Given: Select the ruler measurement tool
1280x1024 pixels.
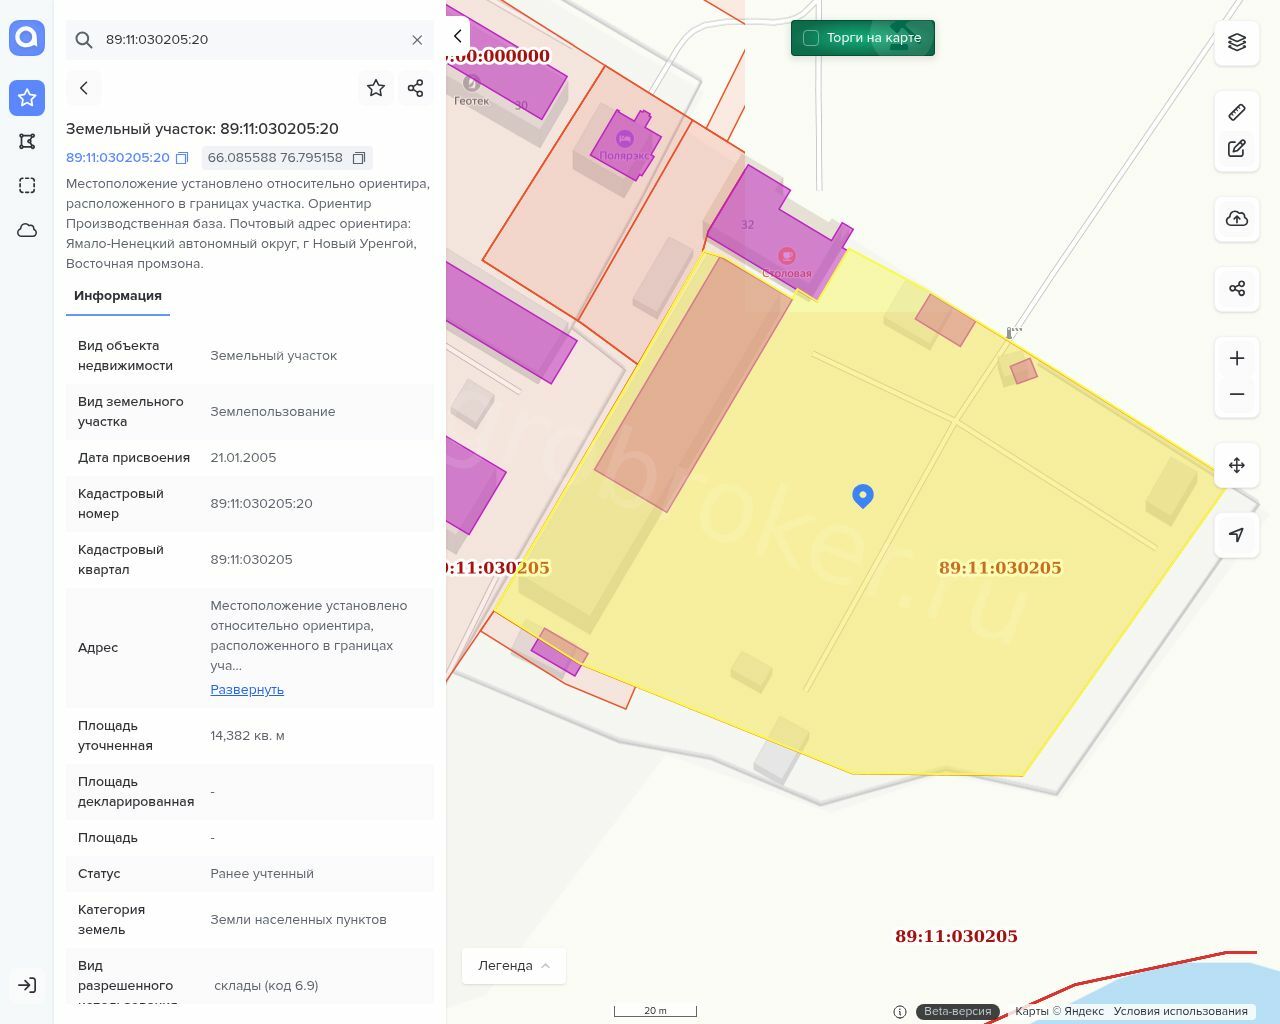Looking at the screenshot, I should pos(1237,112).
